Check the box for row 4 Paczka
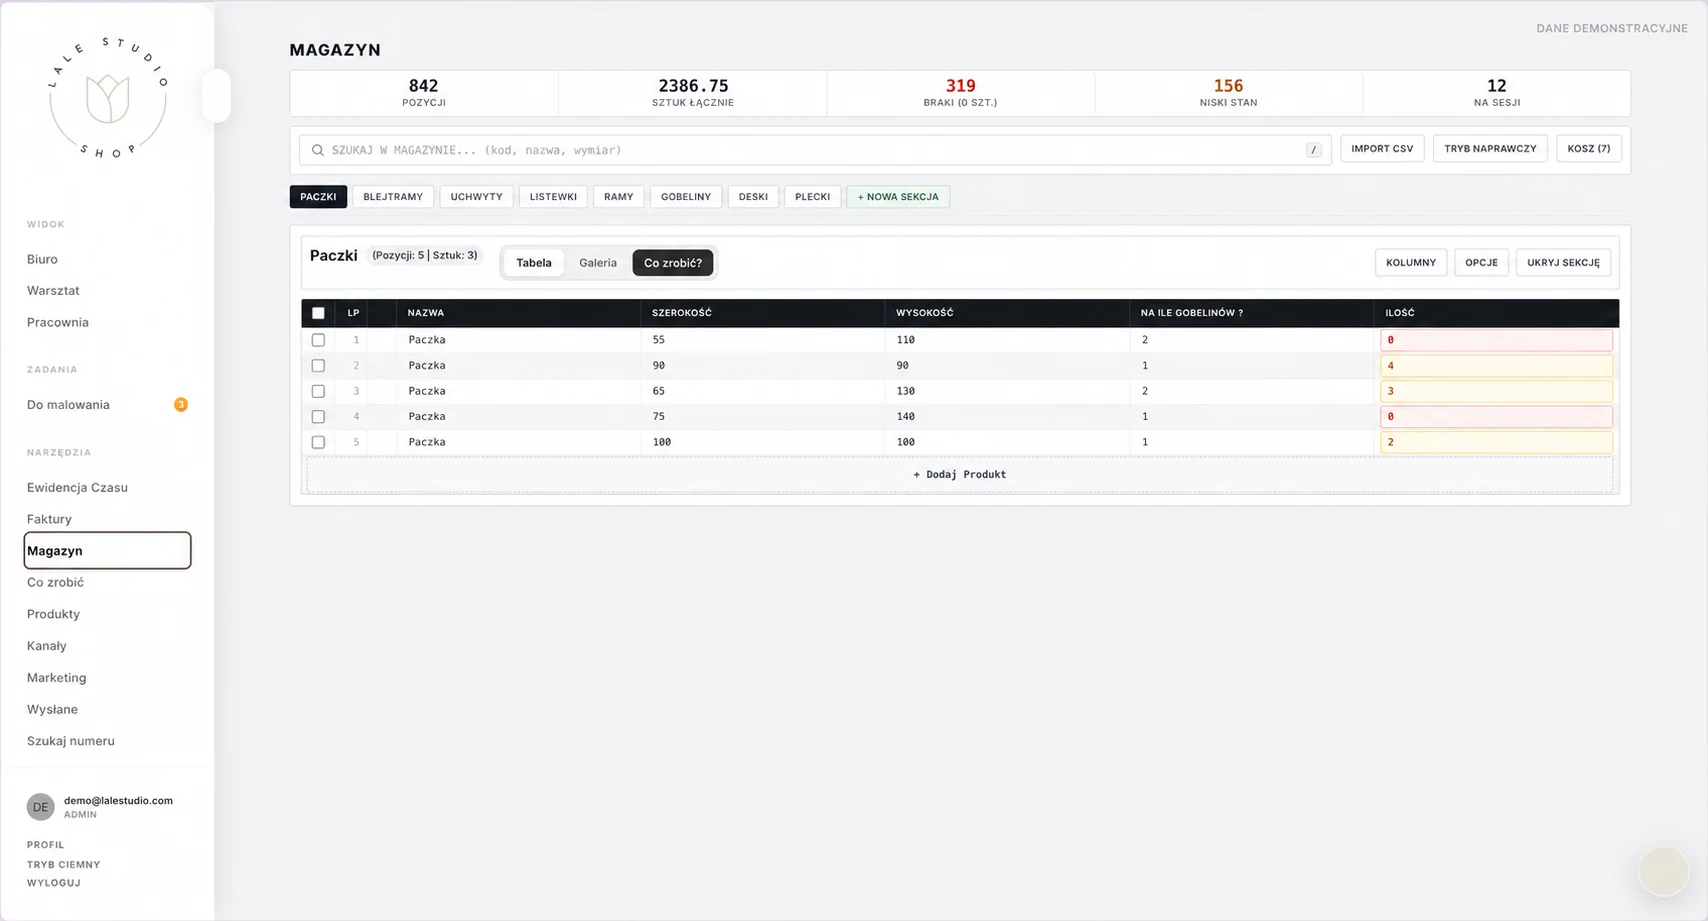This screenshot has height=921, width=1708. [318, 417]
